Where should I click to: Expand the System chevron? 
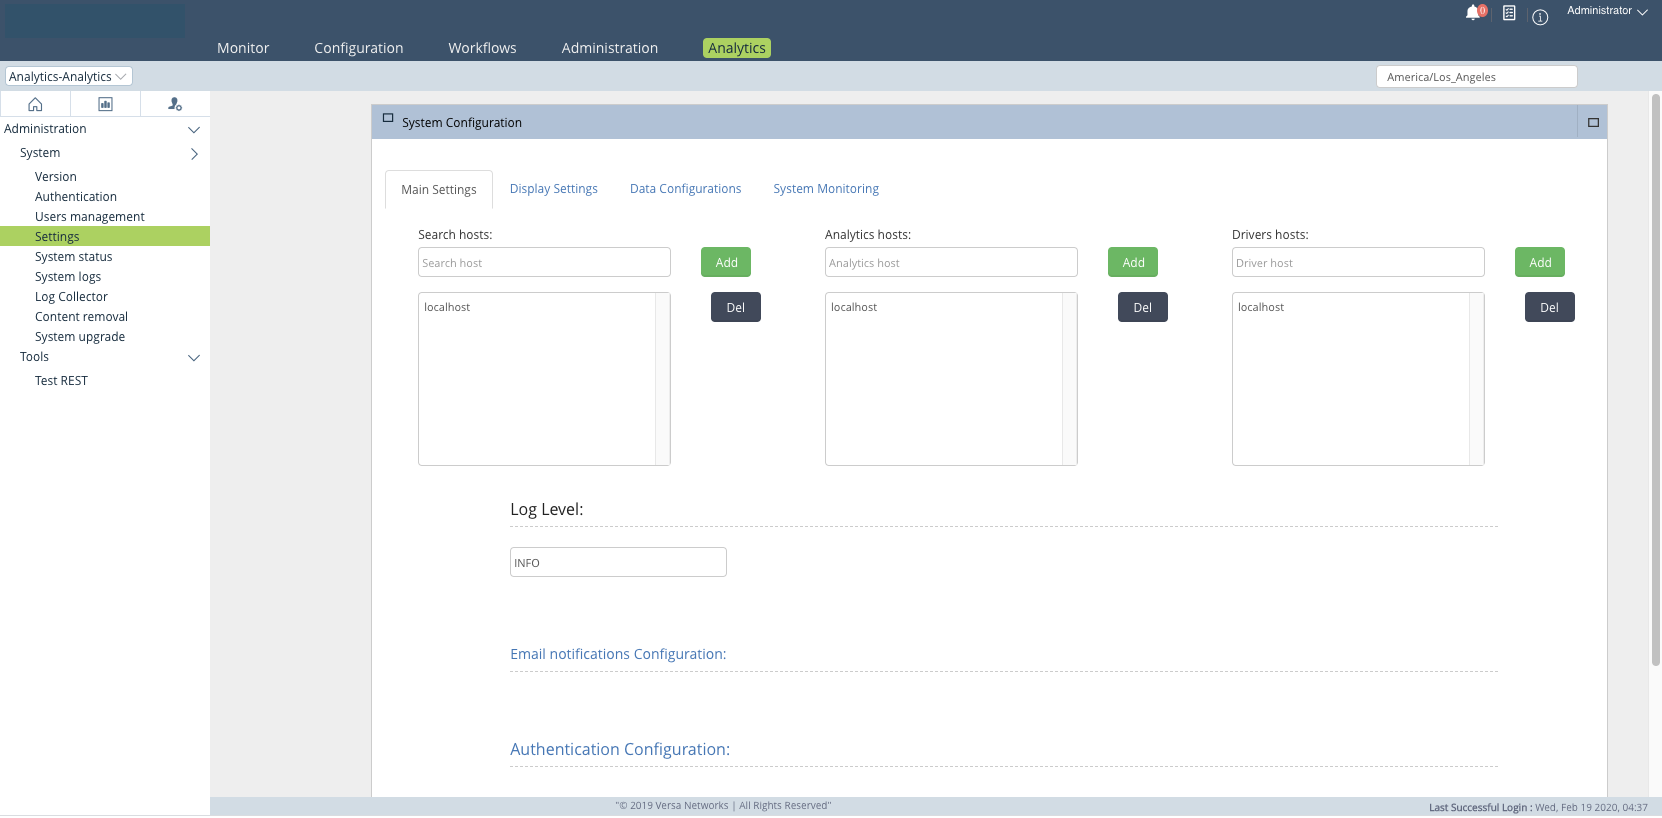(194, 154)
